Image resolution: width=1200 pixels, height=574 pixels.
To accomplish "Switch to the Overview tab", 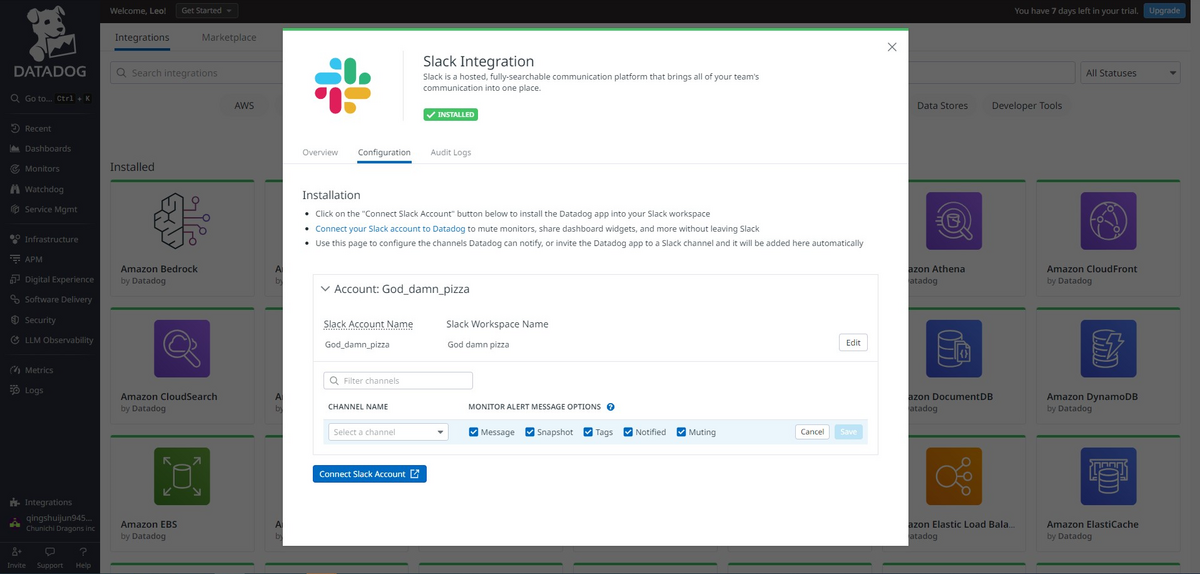I will (320, 152).
